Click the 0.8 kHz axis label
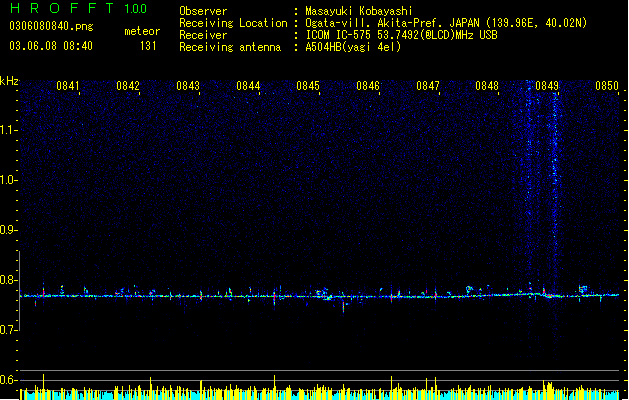Screen dimensions: 629x400 [8, 280]
